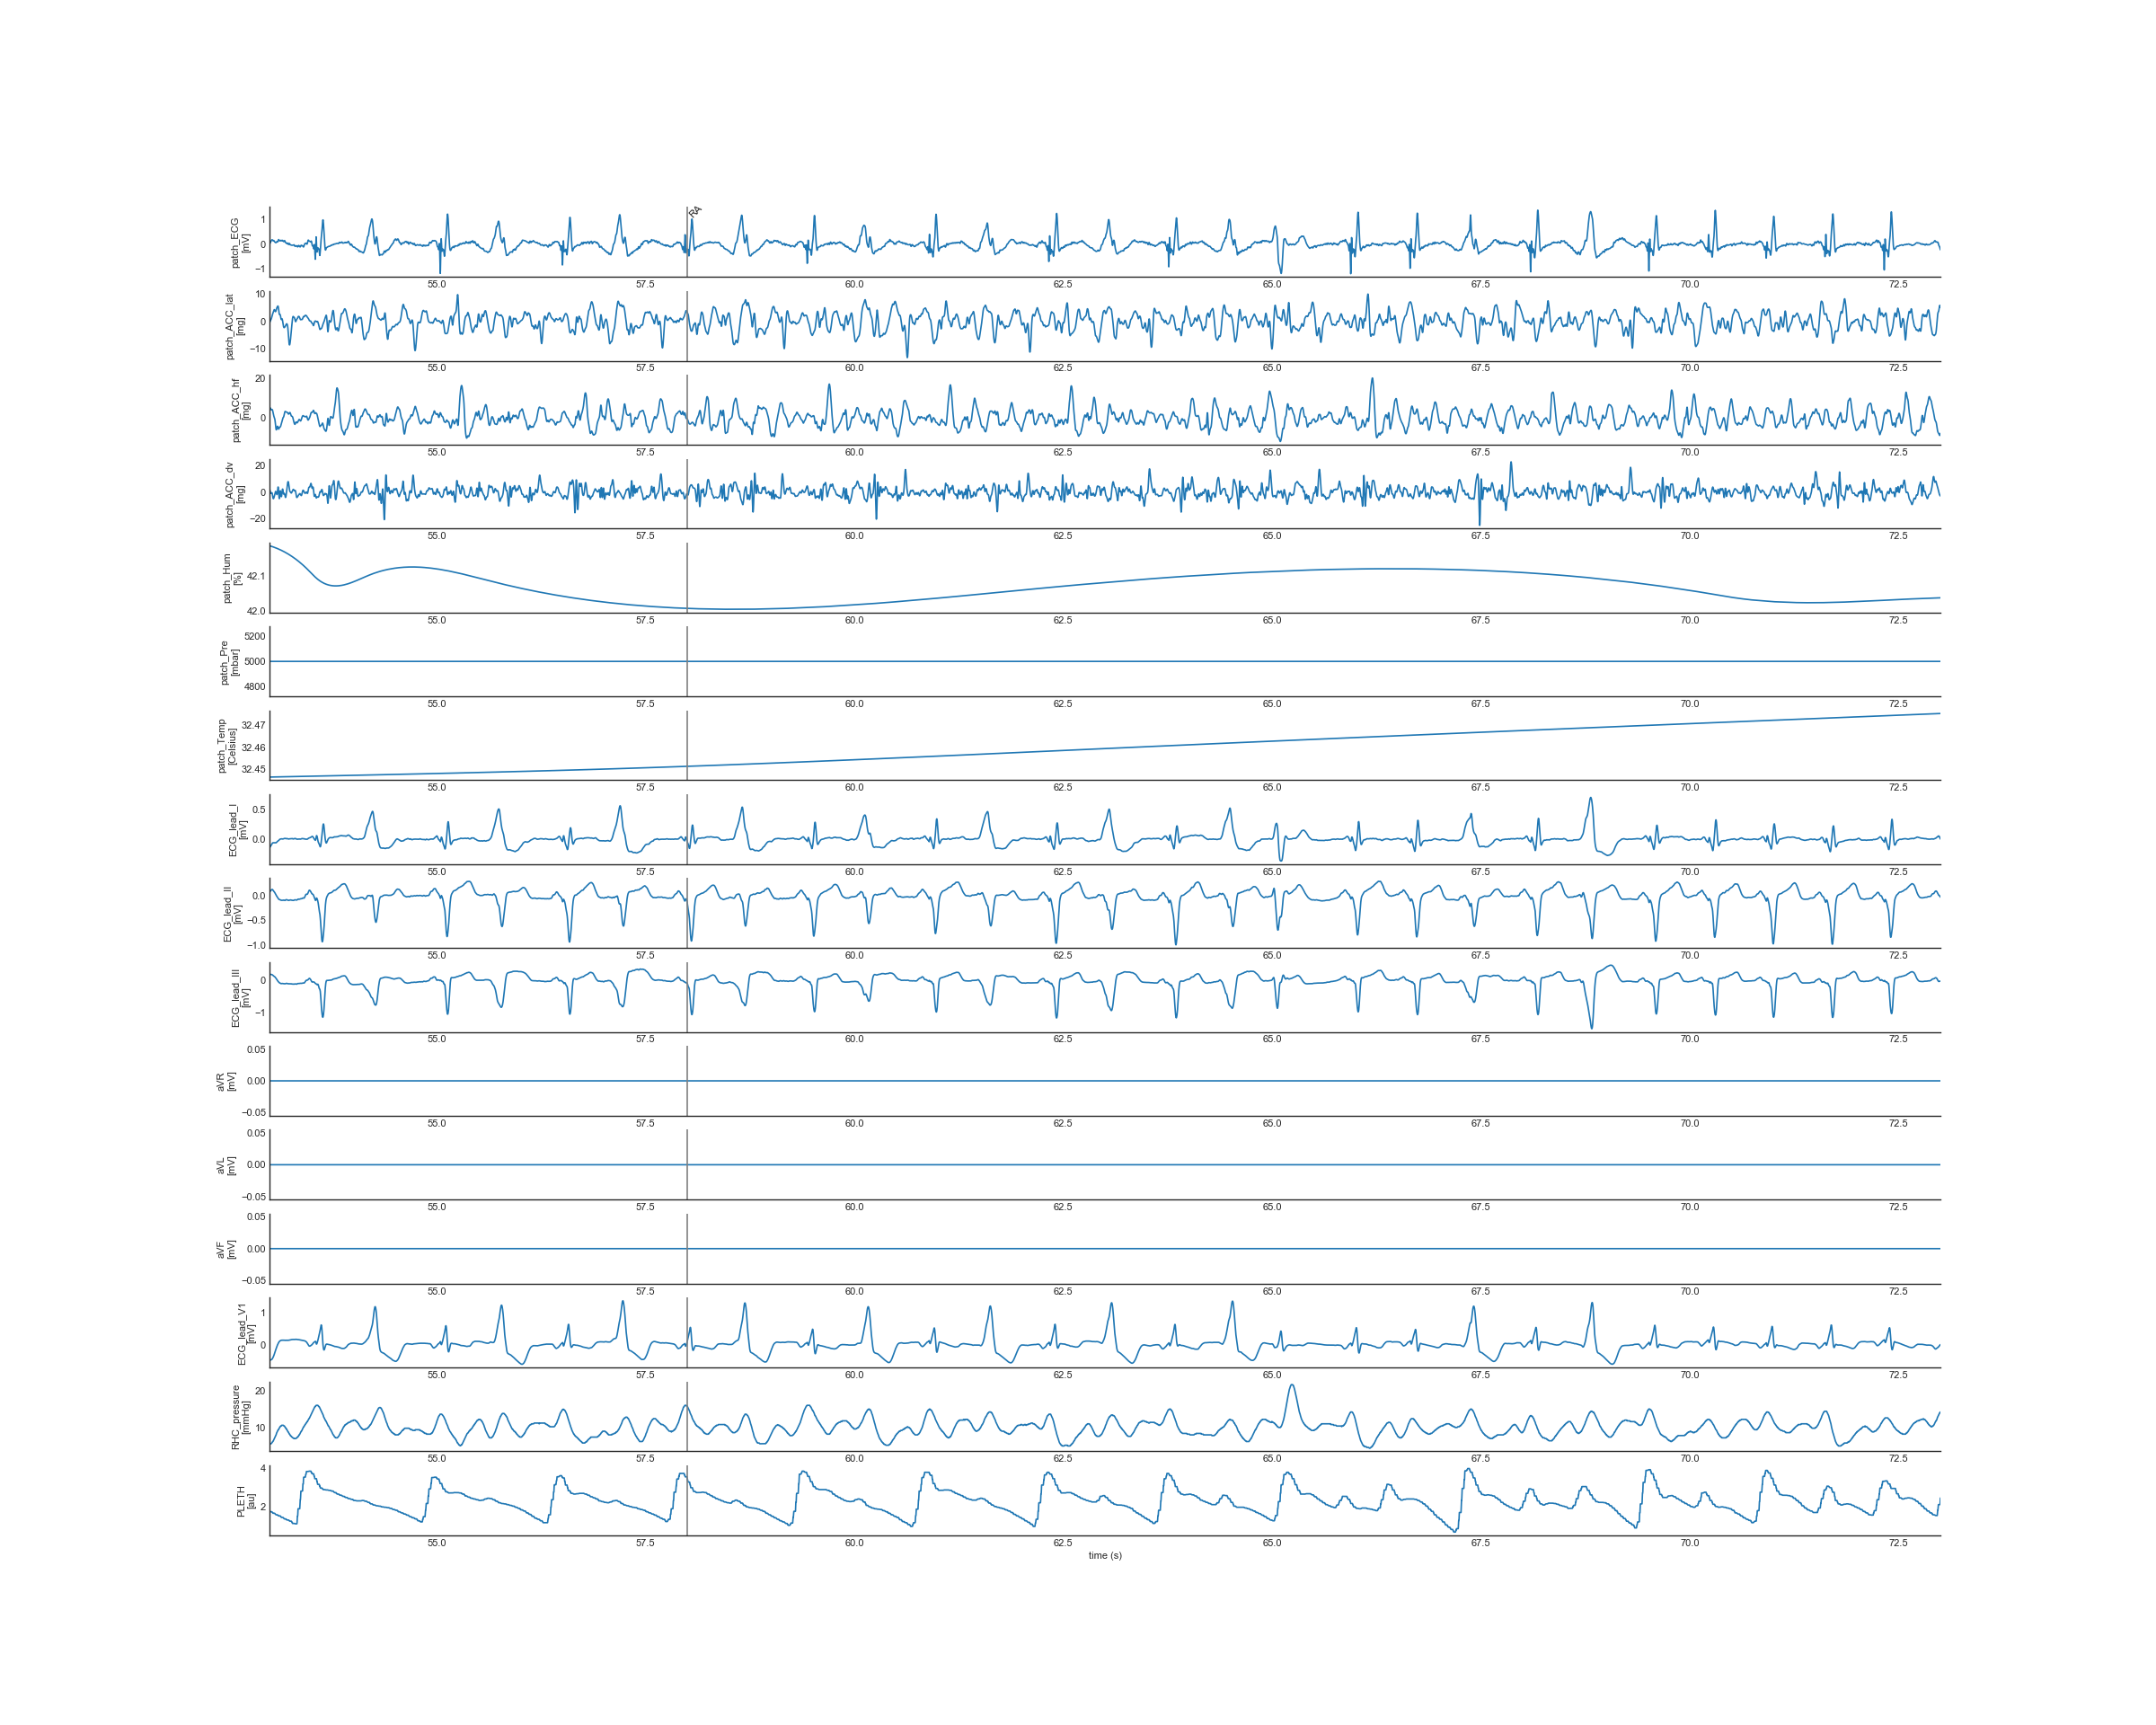Click the tall RHC_pressure peak near 65 seconds
2156x1725 pixels.
tap(1292, 1387)
